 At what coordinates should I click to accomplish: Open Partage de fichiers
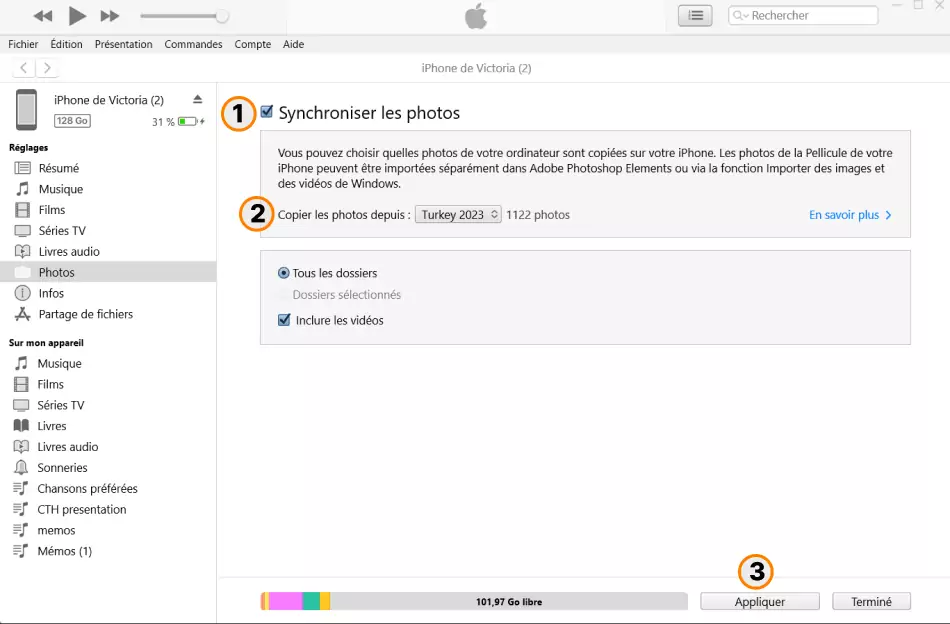click(85, 314)
